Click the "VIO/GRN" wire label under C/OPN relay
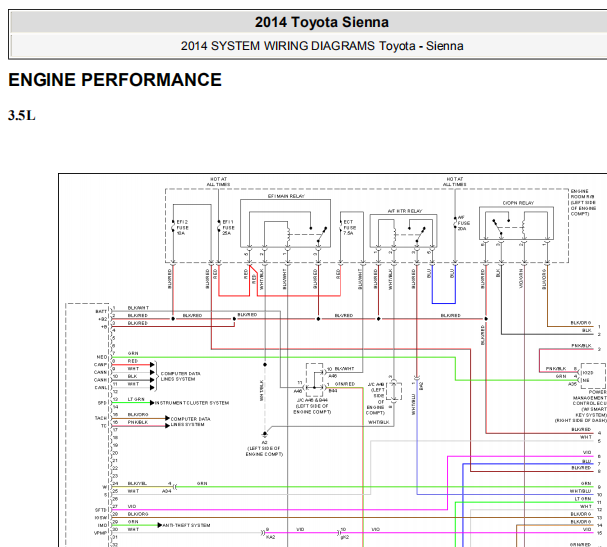 click(521, 279)
